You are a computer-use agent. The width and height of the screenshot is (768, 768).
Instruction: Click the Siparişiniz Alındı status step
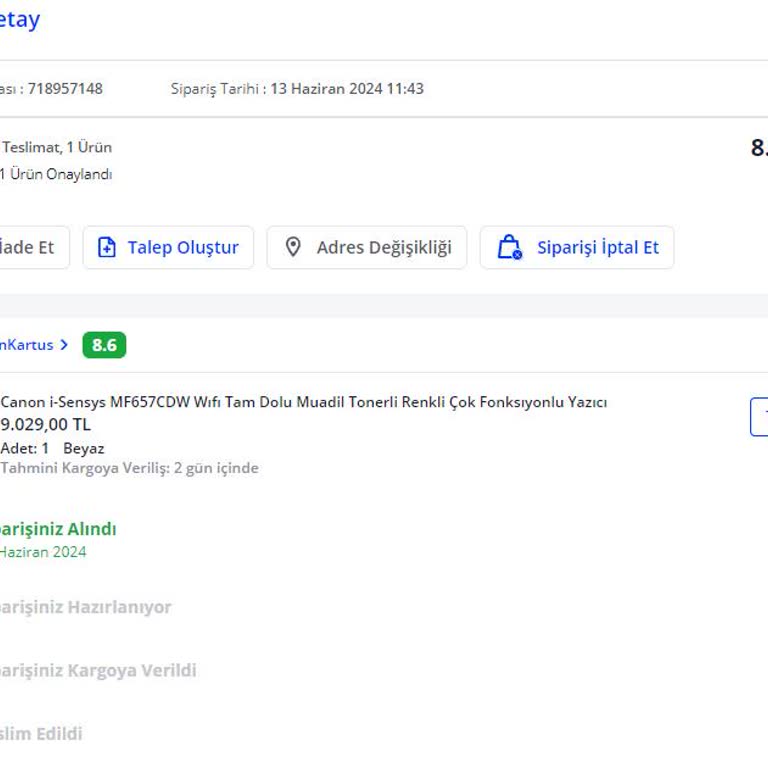click(x=58, y=529)
